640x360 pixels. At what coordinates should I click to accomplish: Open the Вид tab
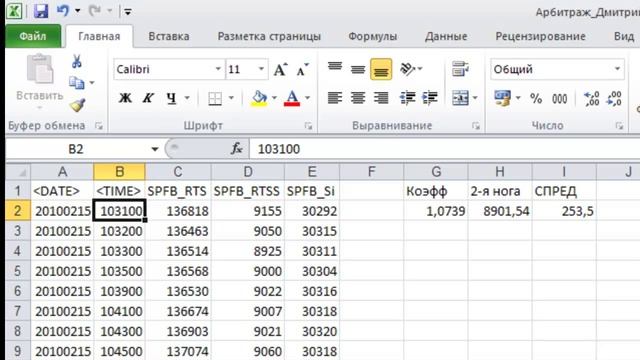(624, 36)
